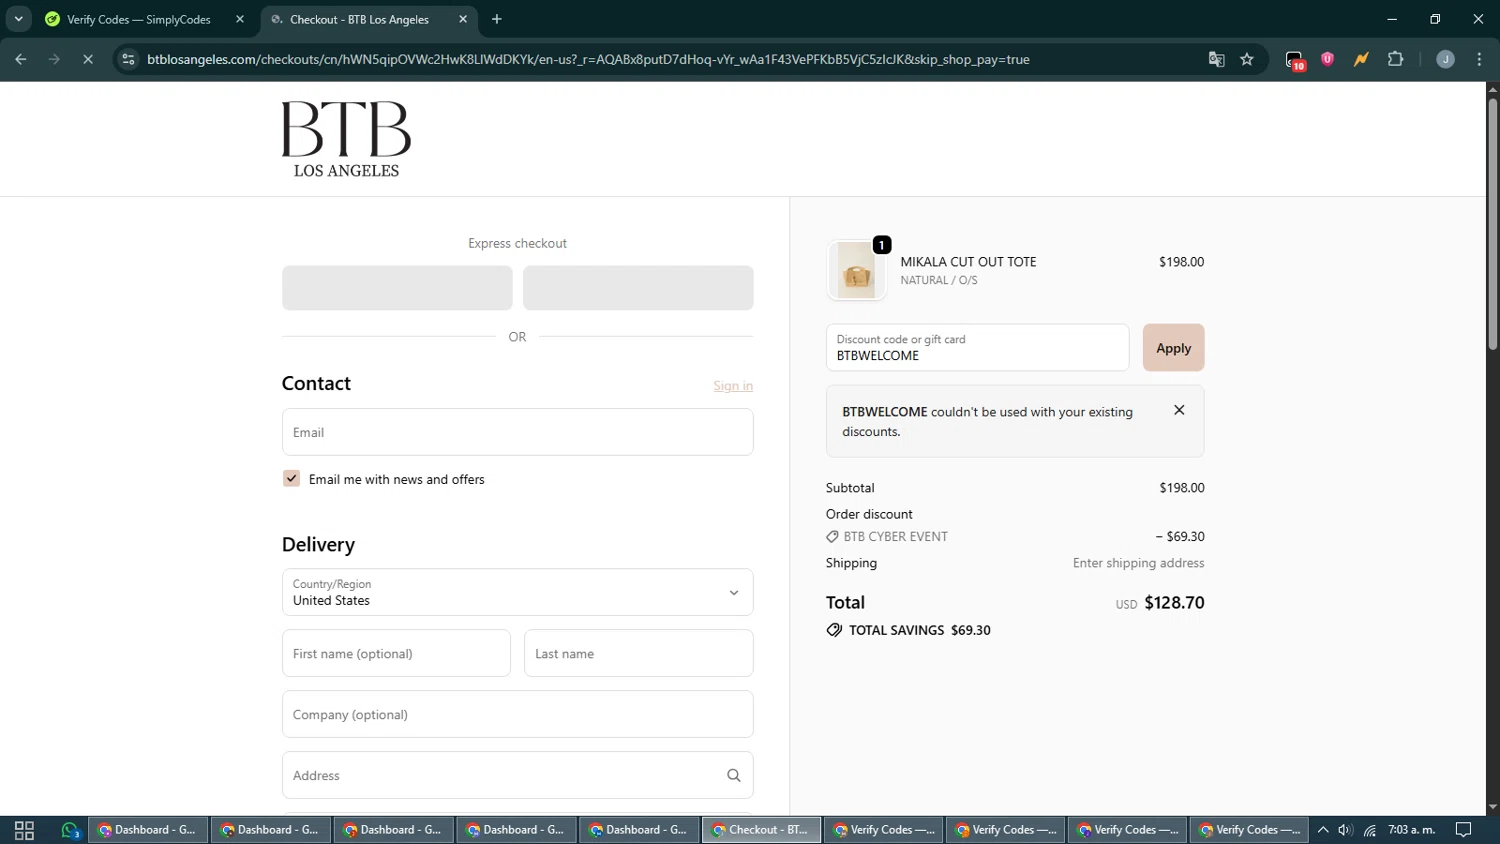Select the Checkout - BTB Los Angeles tab
Viewport: 1500px width, 844px height.
coord(360,19)
